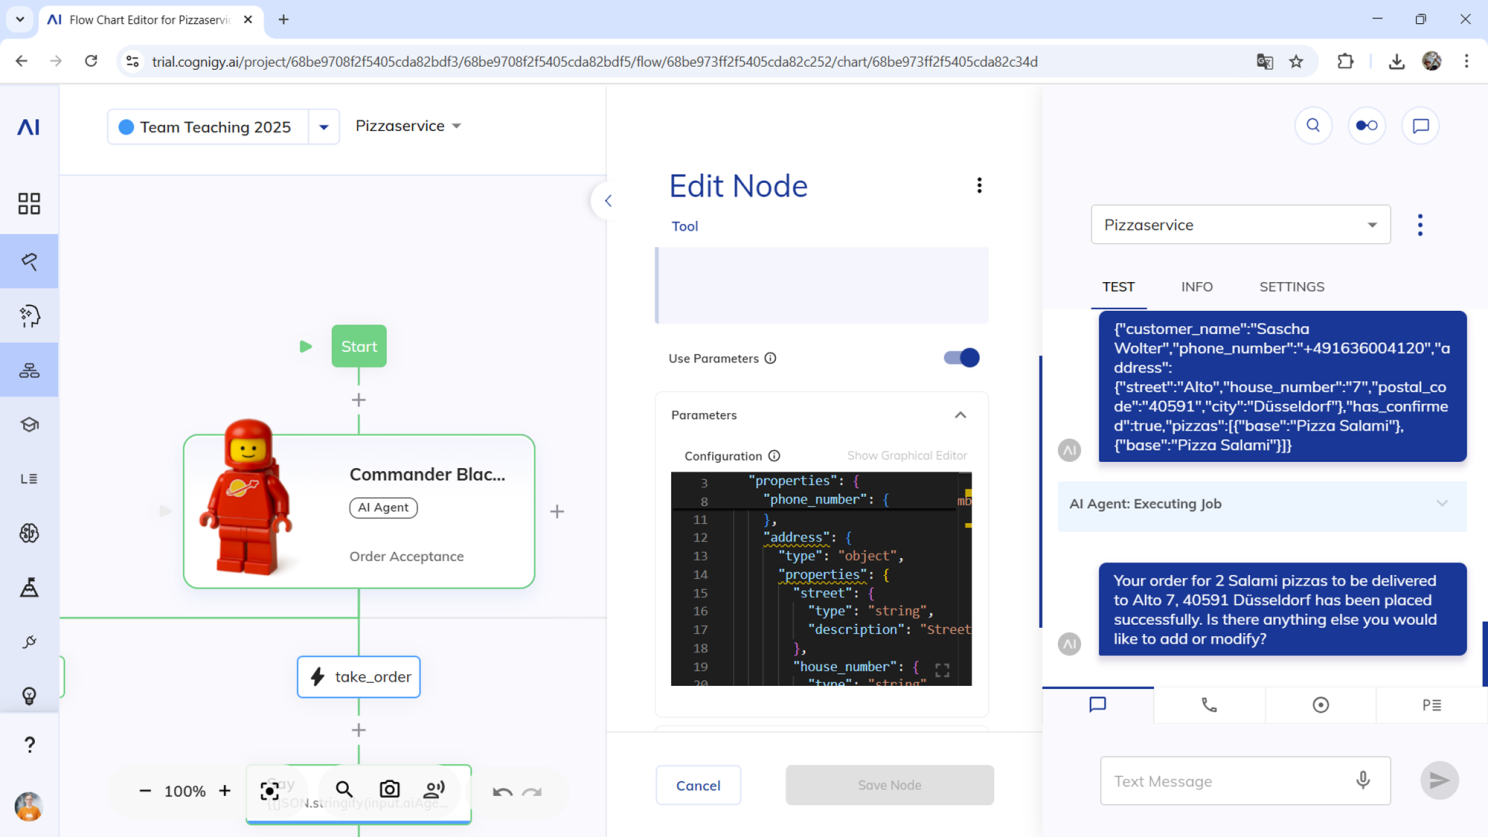Open the Pizzaservice endpoint dropdown

pos(1240,225)
